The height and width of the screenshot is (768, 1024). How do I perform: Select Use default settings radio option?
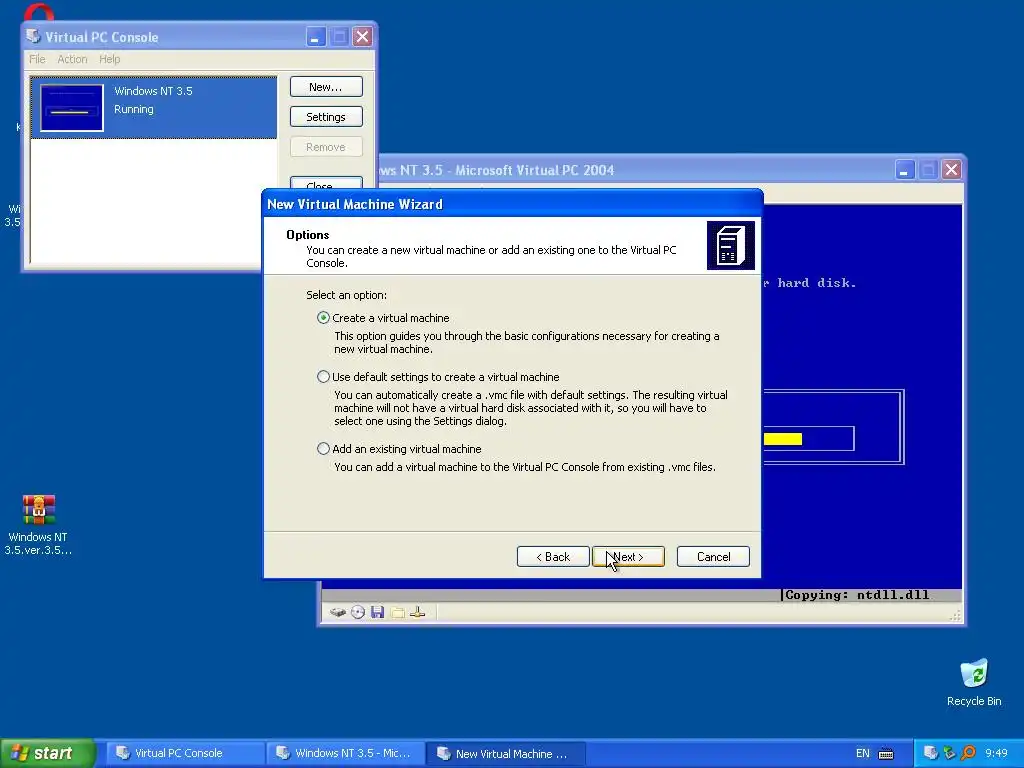(323, 377)
